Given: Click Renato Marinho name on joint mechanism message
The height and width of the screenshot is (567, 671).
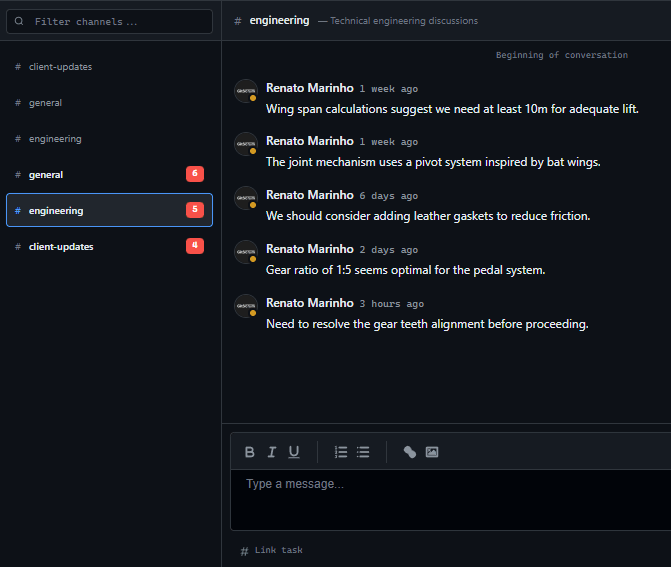Looking at the screenshot, I should [x=310, y=141].
